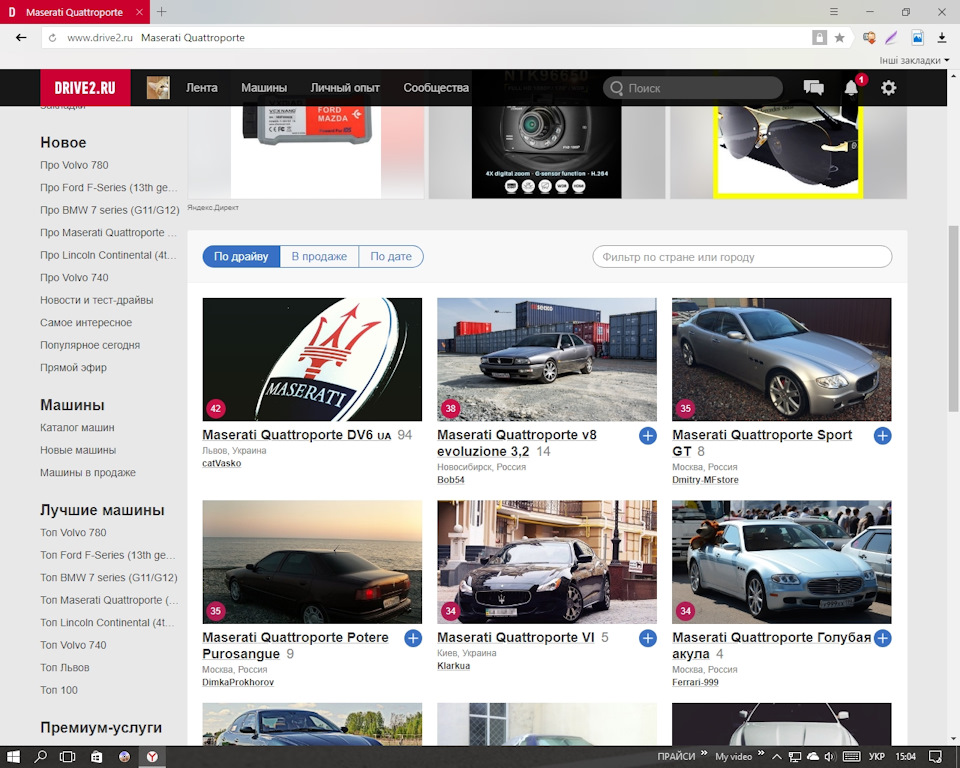This screenshot has height=768, width=960.
Task: Open Машины in the top navigation
Action: (264, 88)
